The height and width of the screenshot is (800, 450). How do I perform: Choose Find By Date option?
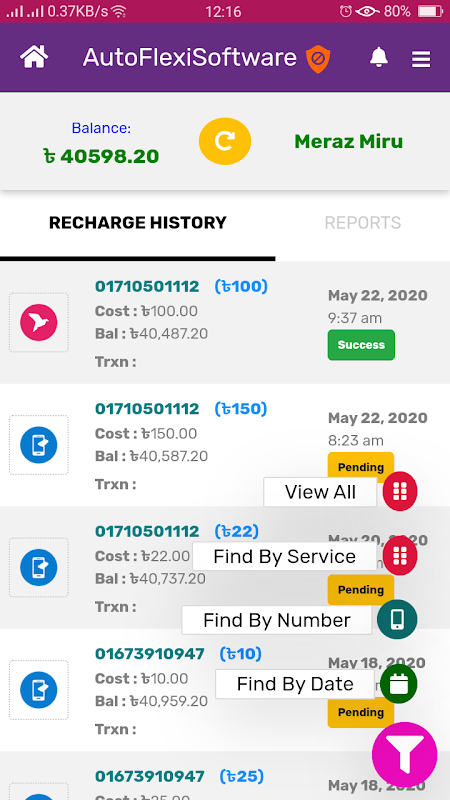[295, 684]
